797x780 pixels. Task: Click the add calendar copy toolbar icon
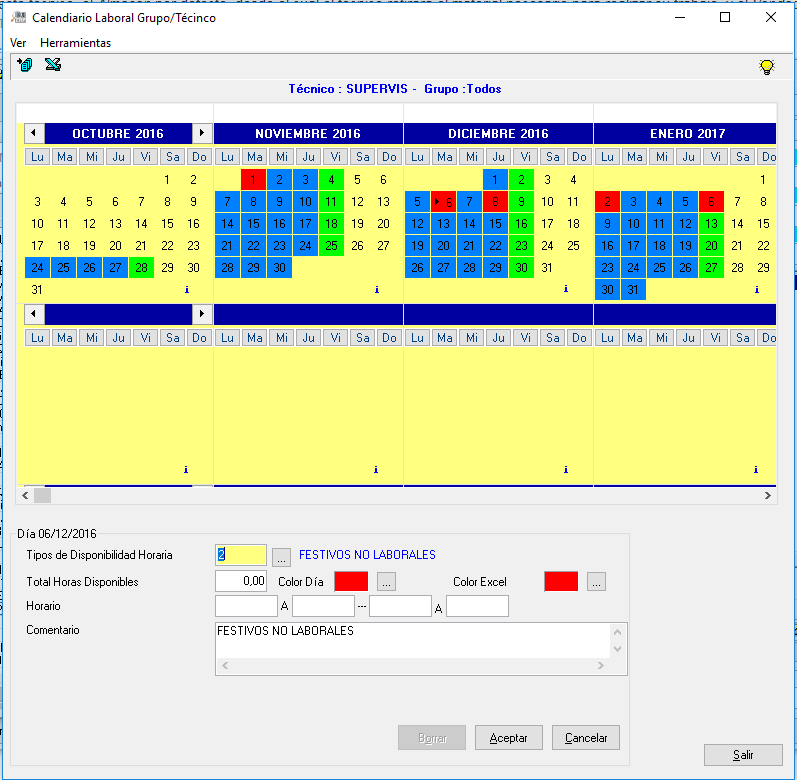(25, 66)
